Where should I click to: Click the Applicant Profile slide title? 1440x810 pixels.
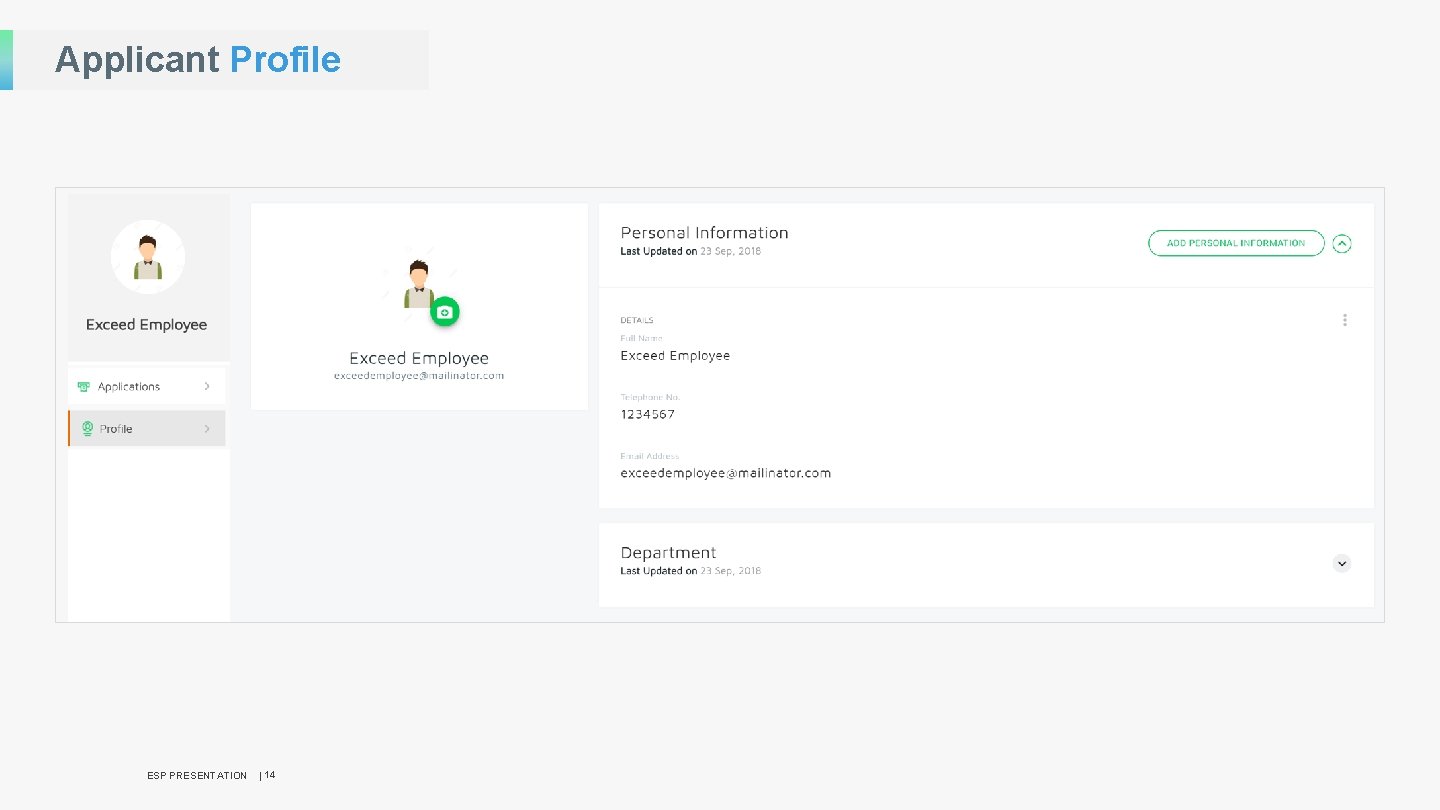(198, 60)
